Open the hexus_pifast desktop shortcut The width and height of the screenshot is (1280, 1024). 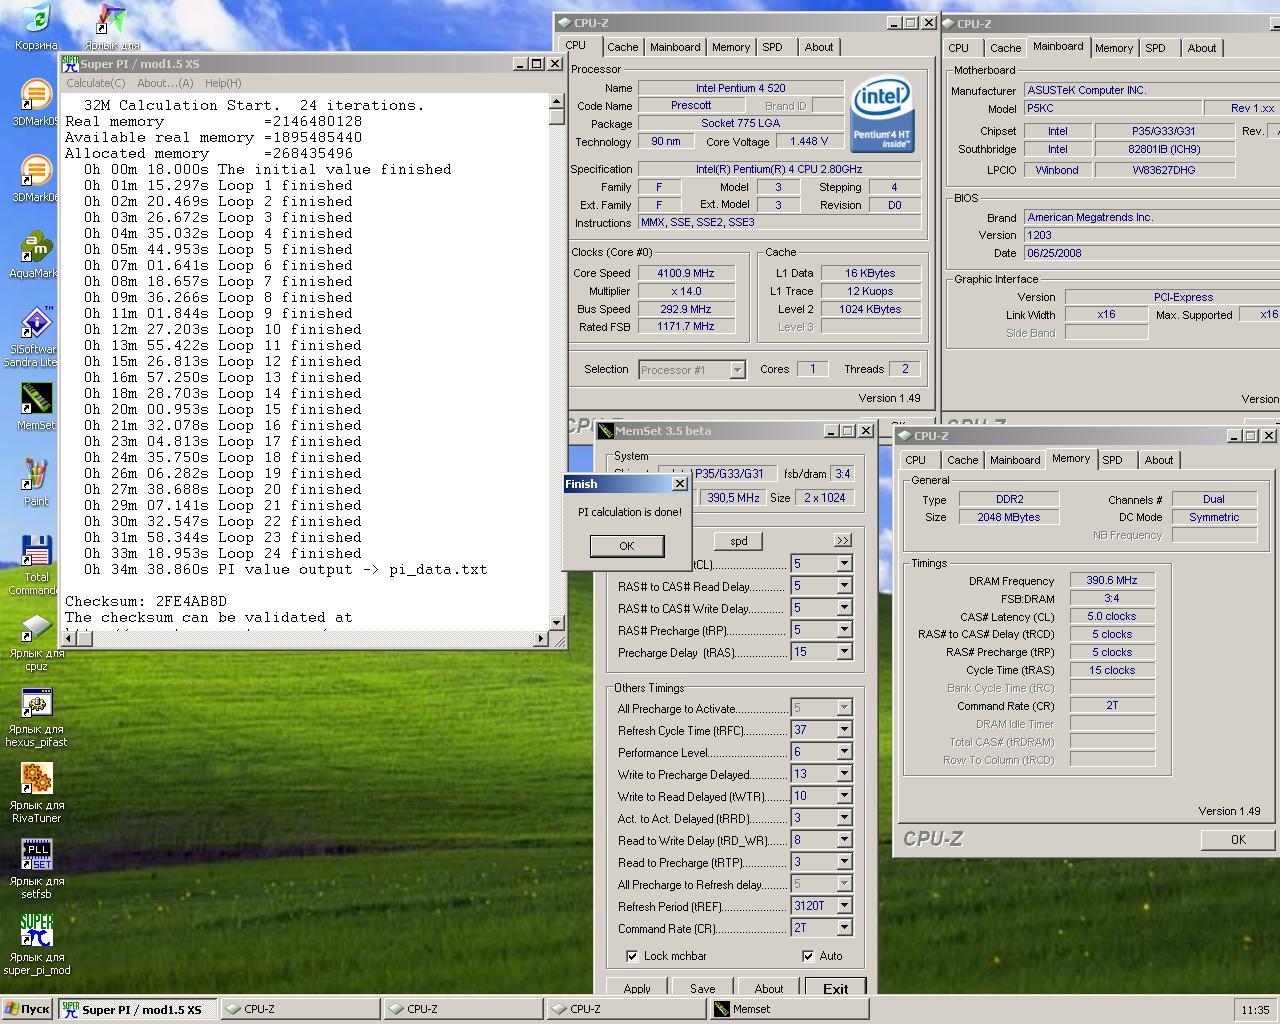(x=36, y=703)
